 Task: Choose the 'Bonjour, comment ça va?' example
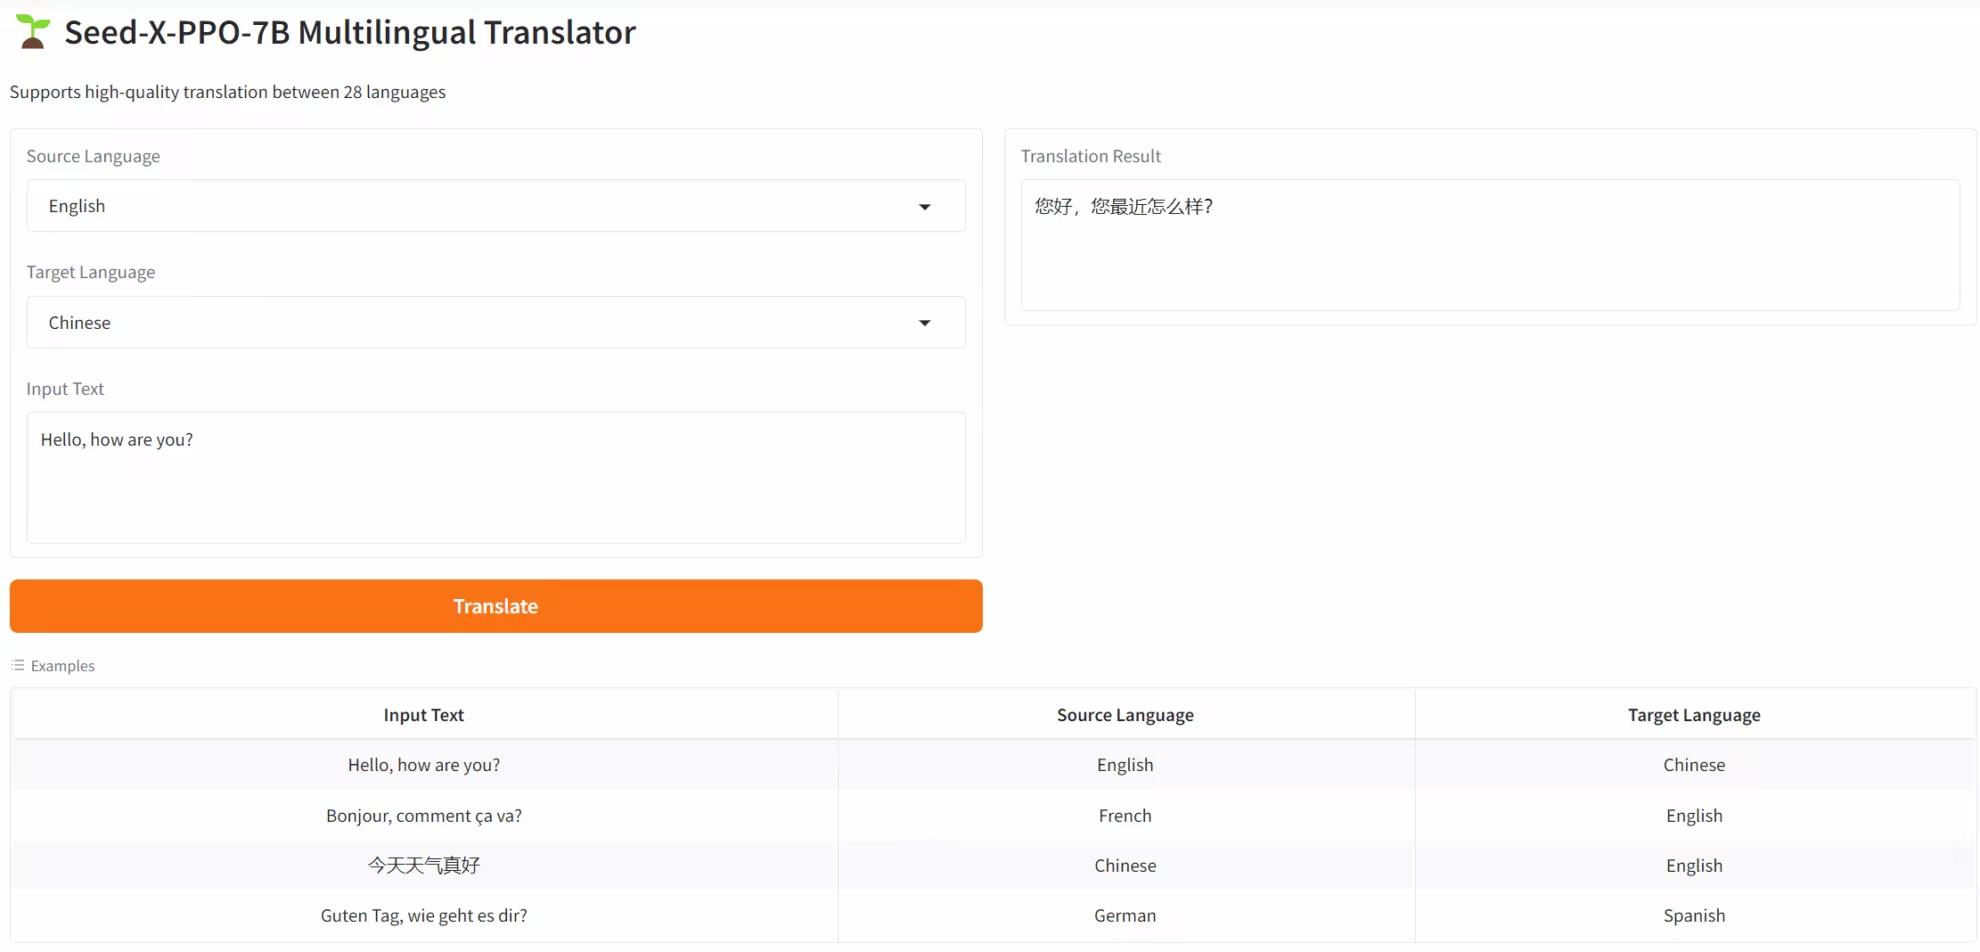tap(424, 816)
